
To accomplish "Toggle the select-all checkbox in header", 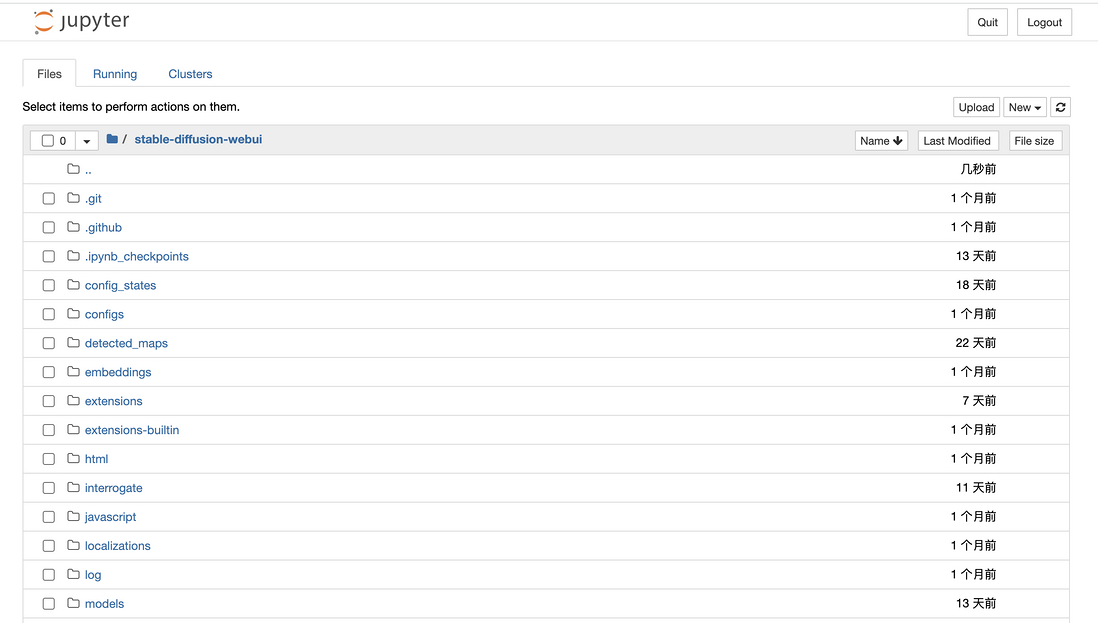I will 47,141.
